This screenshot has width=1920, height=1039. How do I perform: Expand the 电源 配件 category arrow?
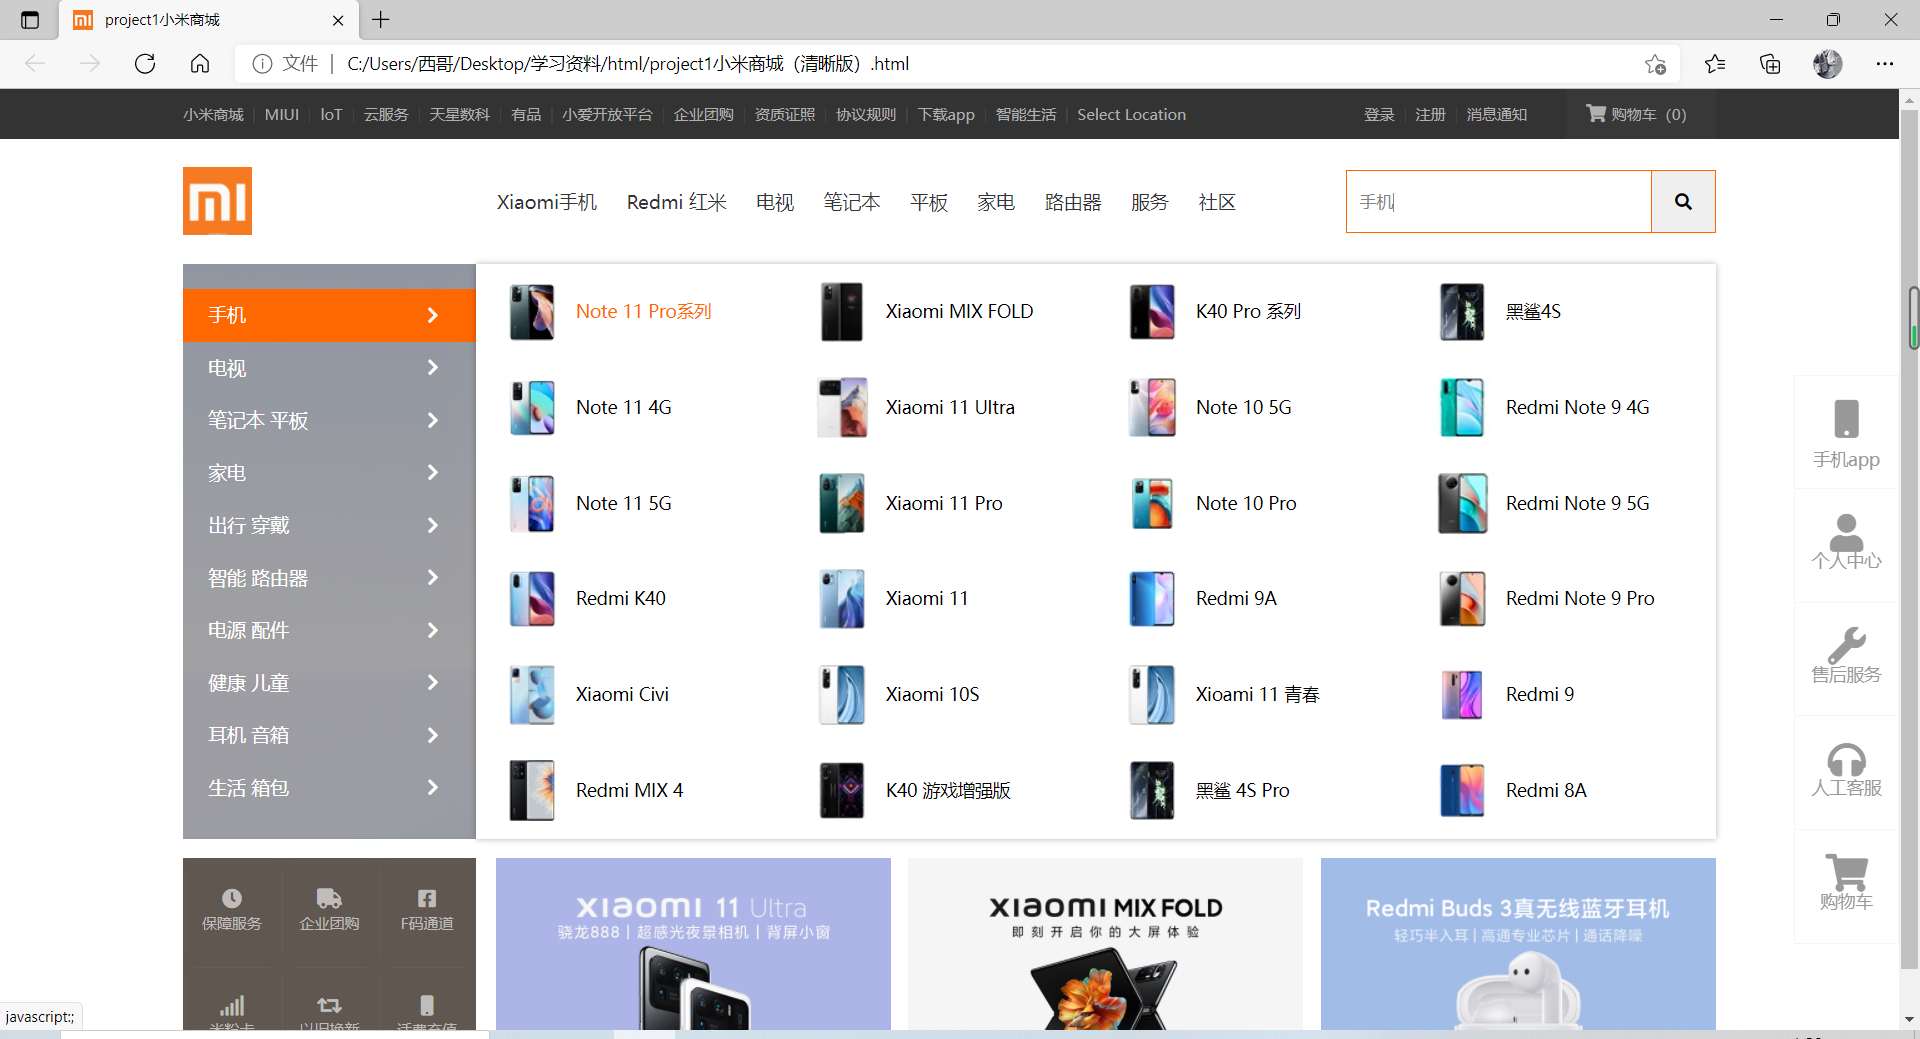(x=433, y=630)
